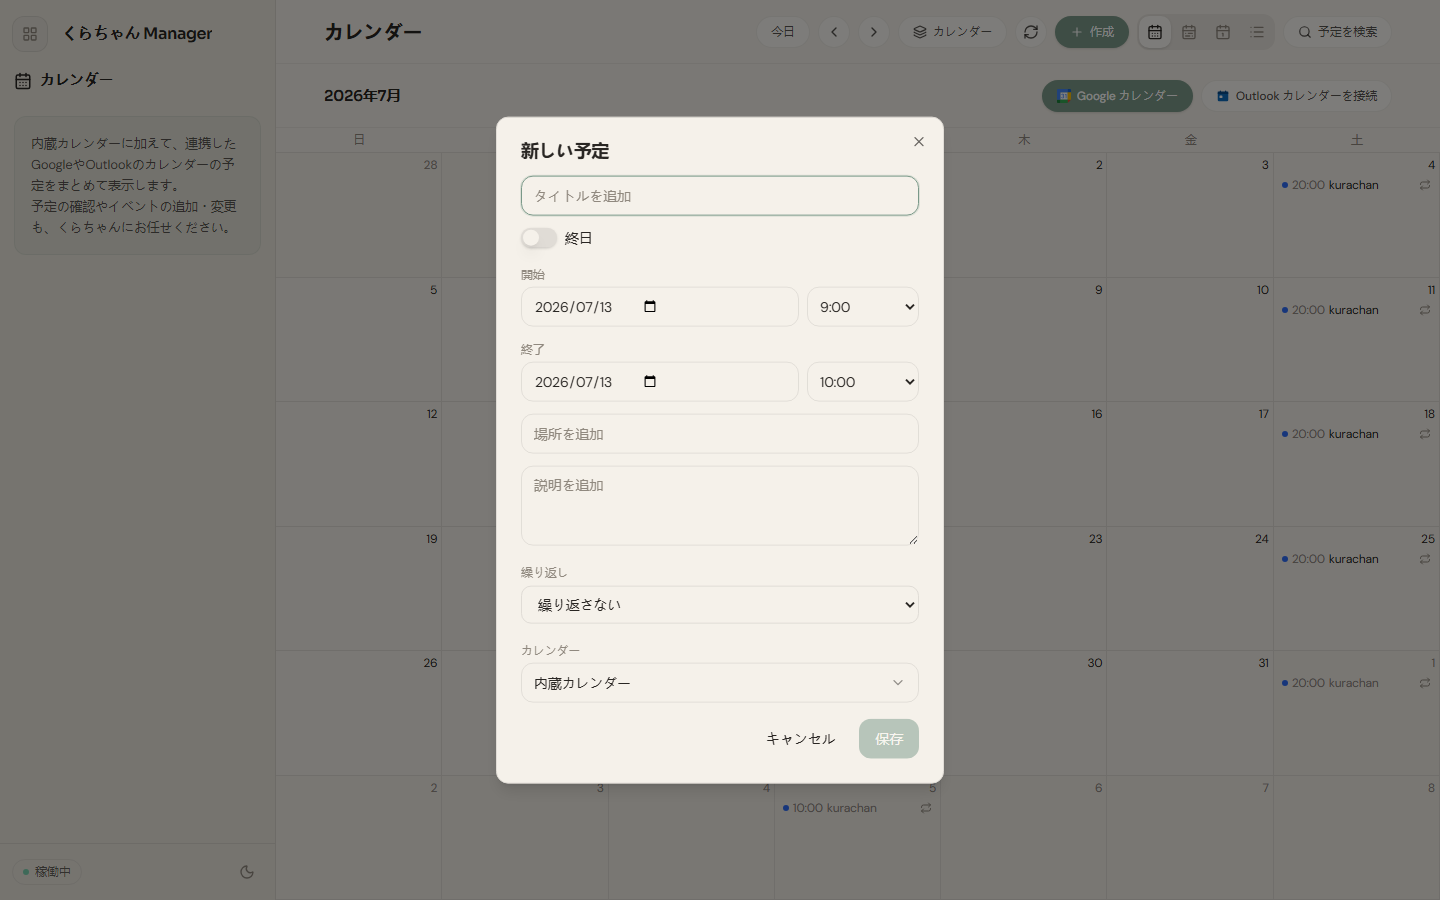Open the 繰り返し repeat dropdown
Screen dimensions: 1440x900
pyautogui.click(x=720, y=605)
